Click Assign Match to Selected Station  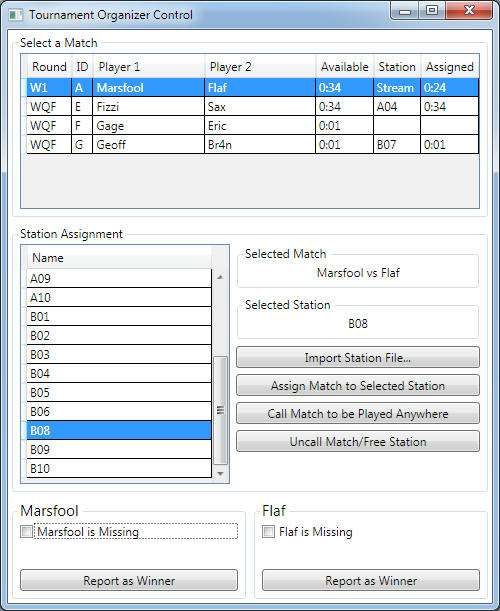click(358, 385)
